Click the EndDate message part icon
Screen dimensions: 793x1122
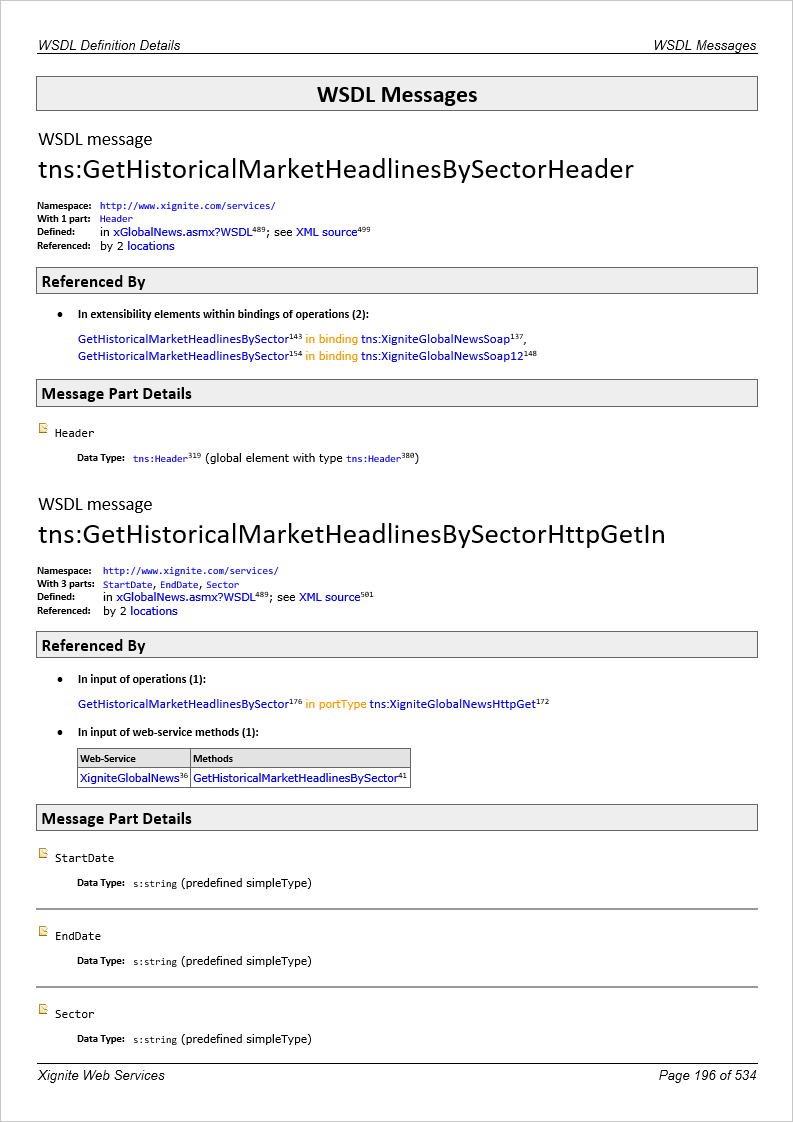click(x=43, y=932)
